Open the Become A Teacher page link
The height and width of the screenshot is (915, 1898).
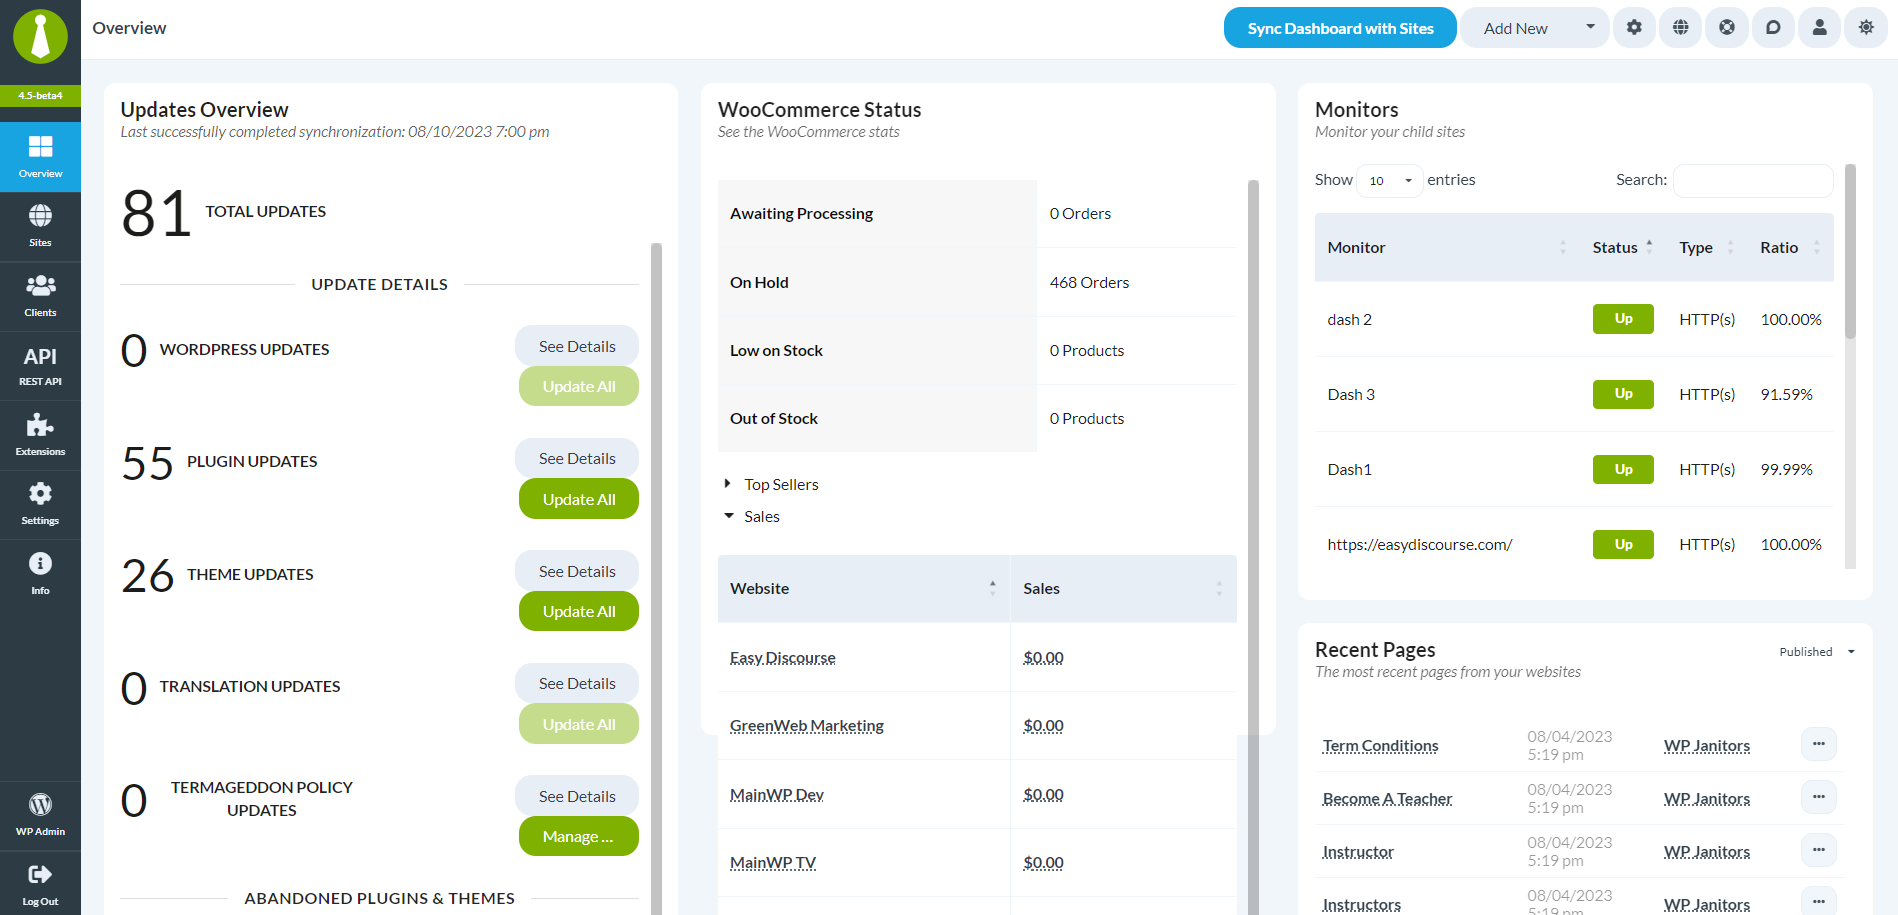click(1387, 798)
